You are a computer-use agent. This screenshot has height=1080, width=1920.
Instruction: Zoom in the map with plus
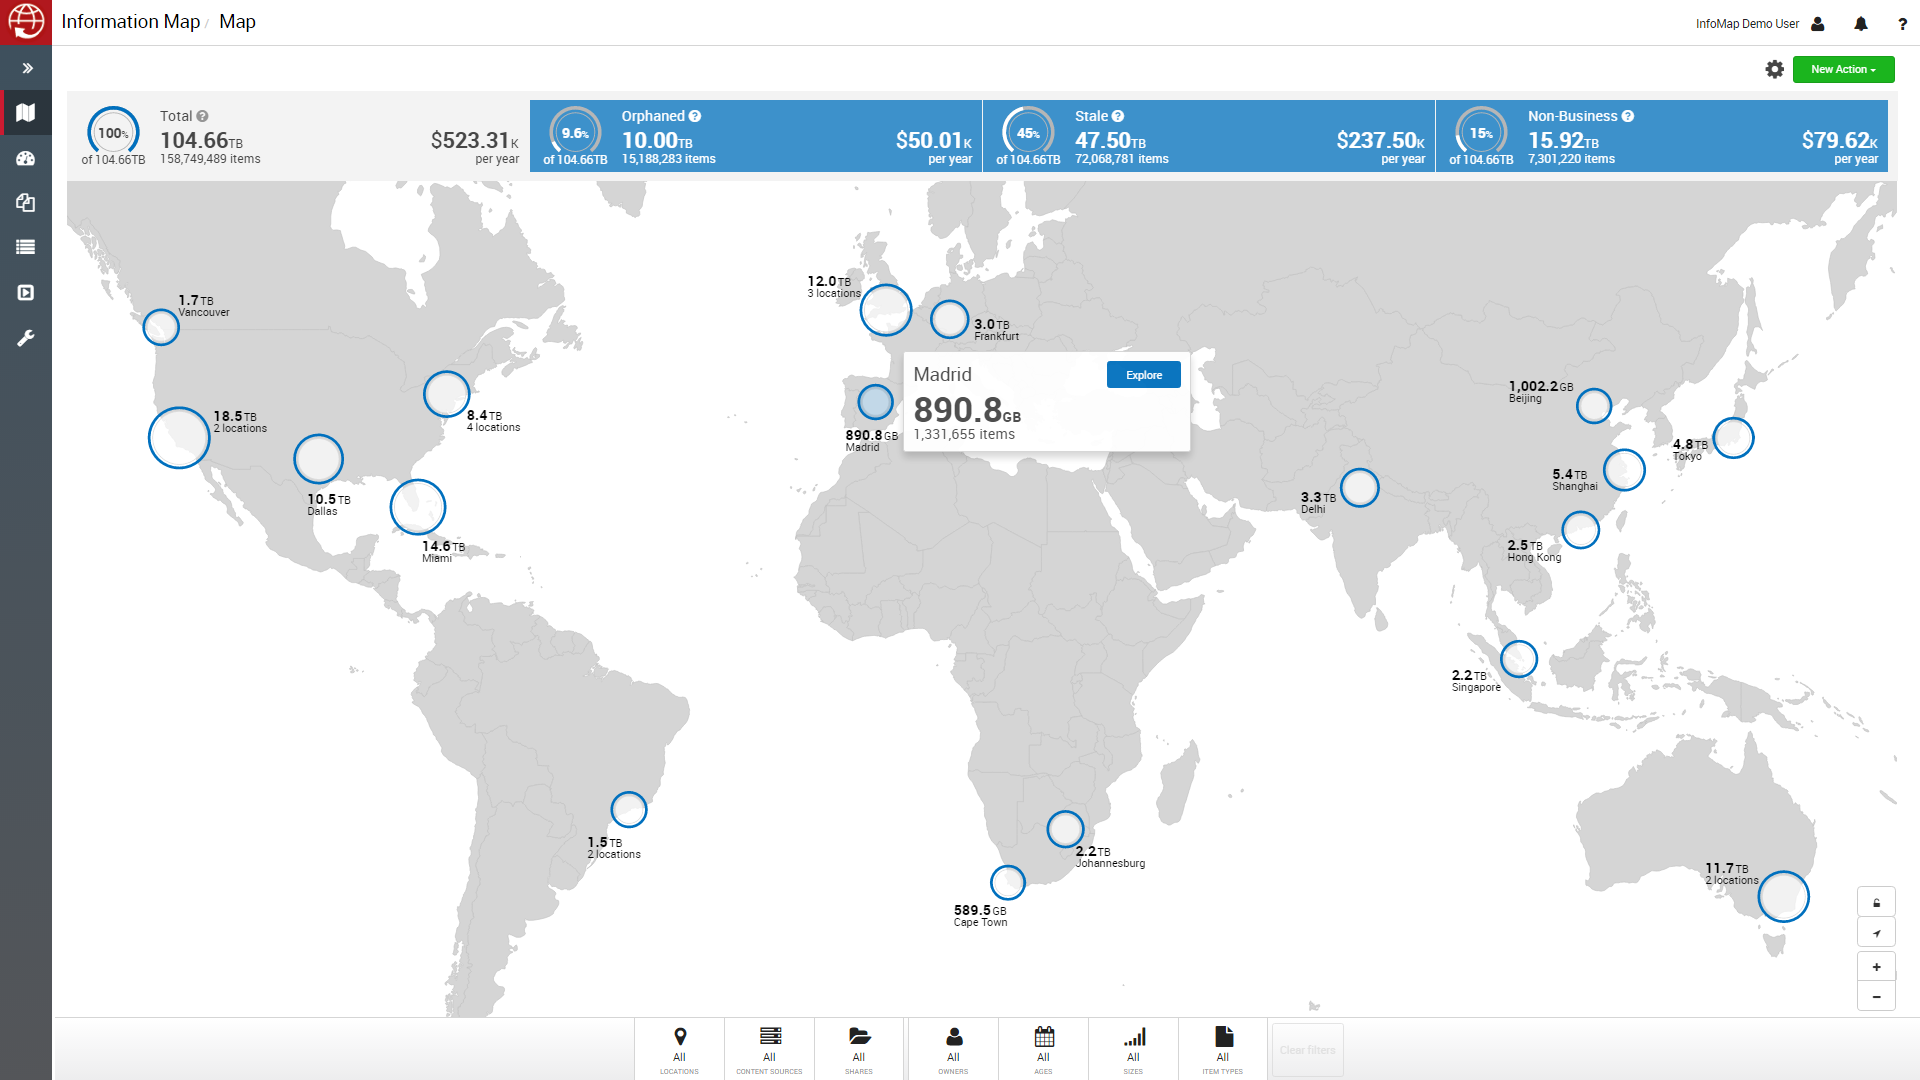pyautogui.click(x=1876, y=967)
